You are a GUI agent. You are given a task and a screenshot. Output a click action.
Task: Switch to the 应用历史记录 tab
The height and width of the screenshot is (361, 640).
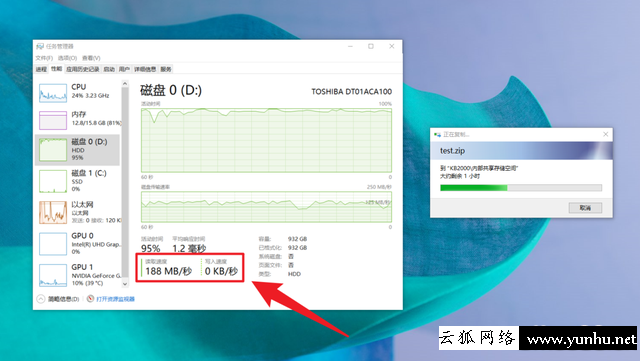[83, 69]
